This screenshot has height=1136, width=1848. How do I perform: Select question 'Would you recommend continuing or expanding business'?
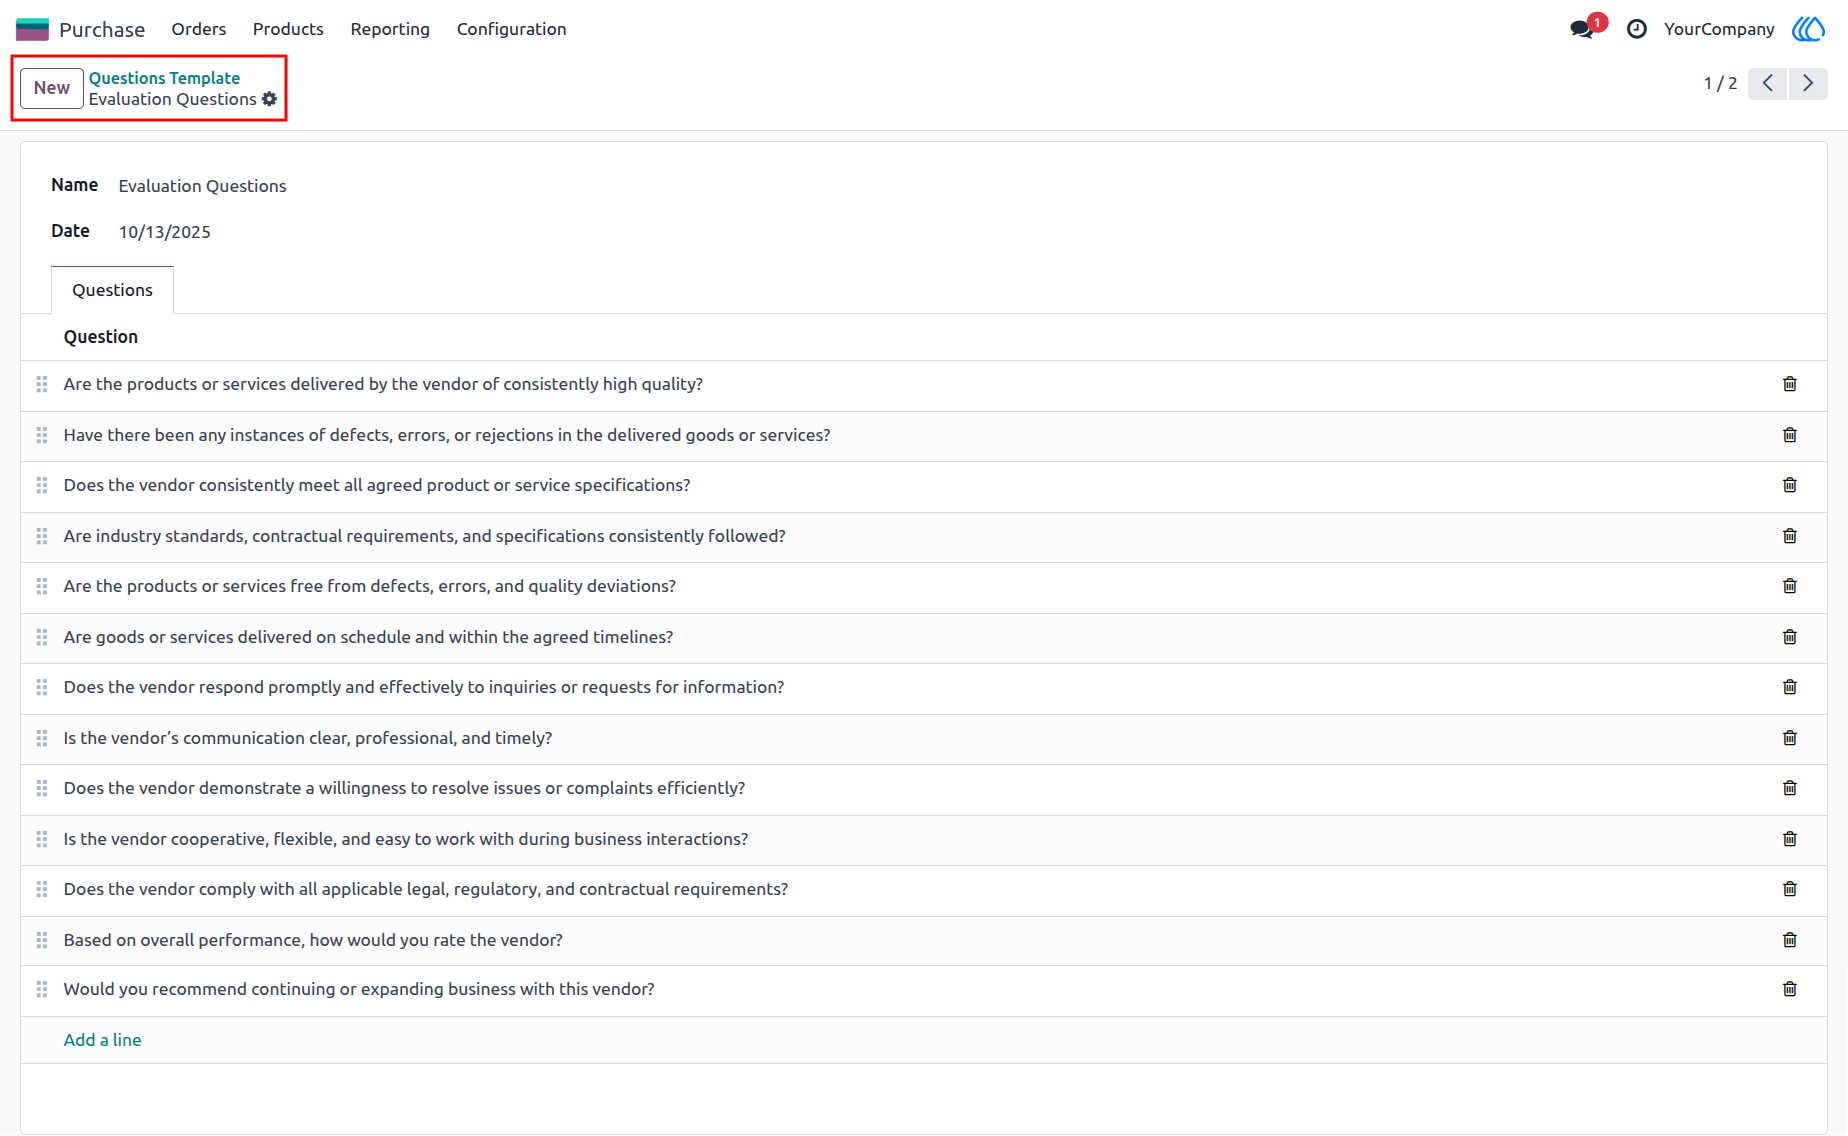tap(359, 989)
